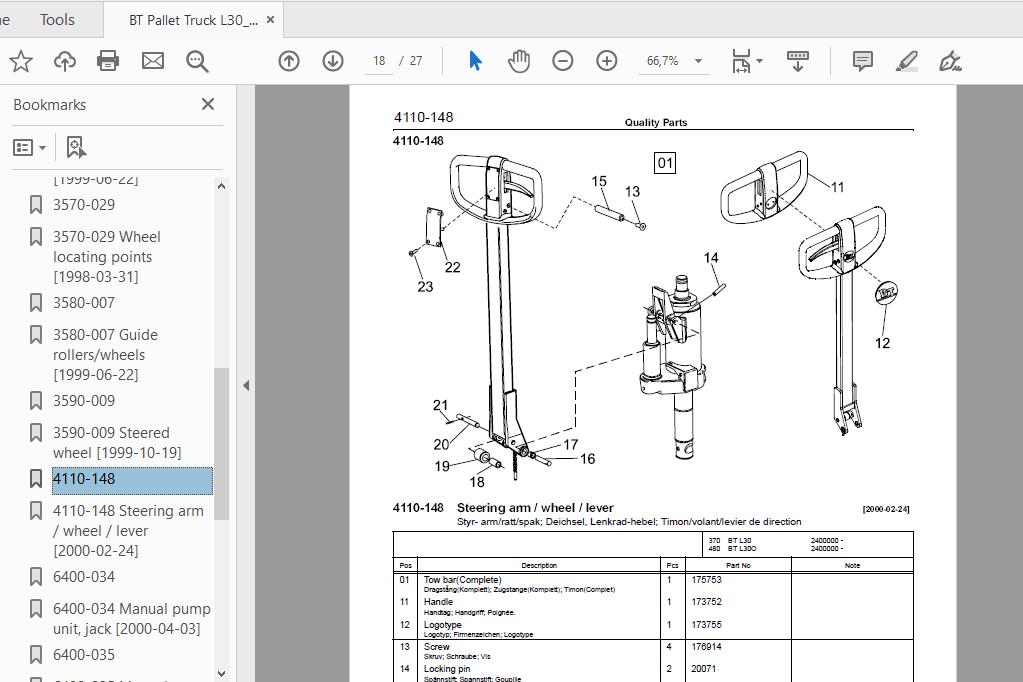Click bookmark ribbon icon beside 3580-007
Viewport: 1023px width, 682px height.
coord(36,303)
